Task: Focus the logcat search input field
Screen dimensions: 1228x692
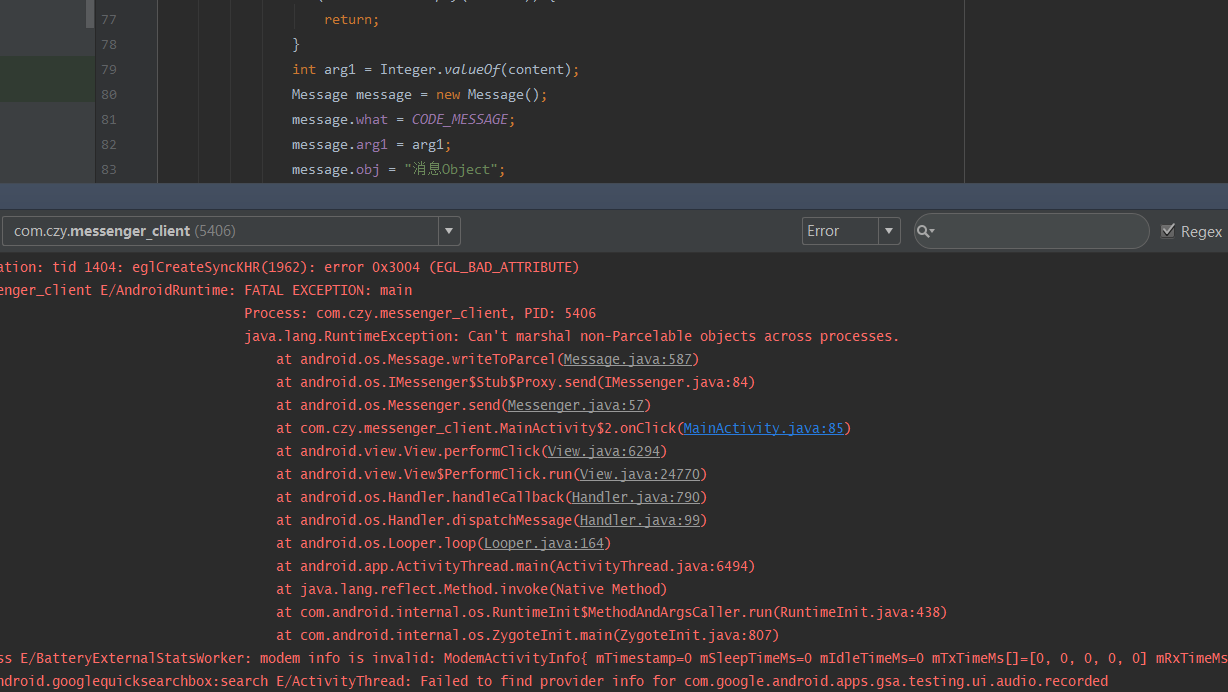Action: (x=1040, y=231)
